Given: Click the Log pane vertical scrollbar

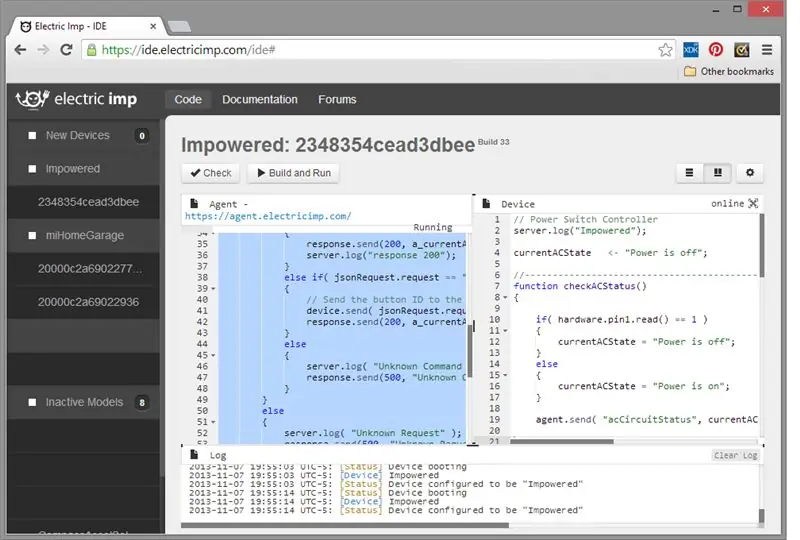Looking at the screenshot, I should pyautogui.click(x=762, y=516).
